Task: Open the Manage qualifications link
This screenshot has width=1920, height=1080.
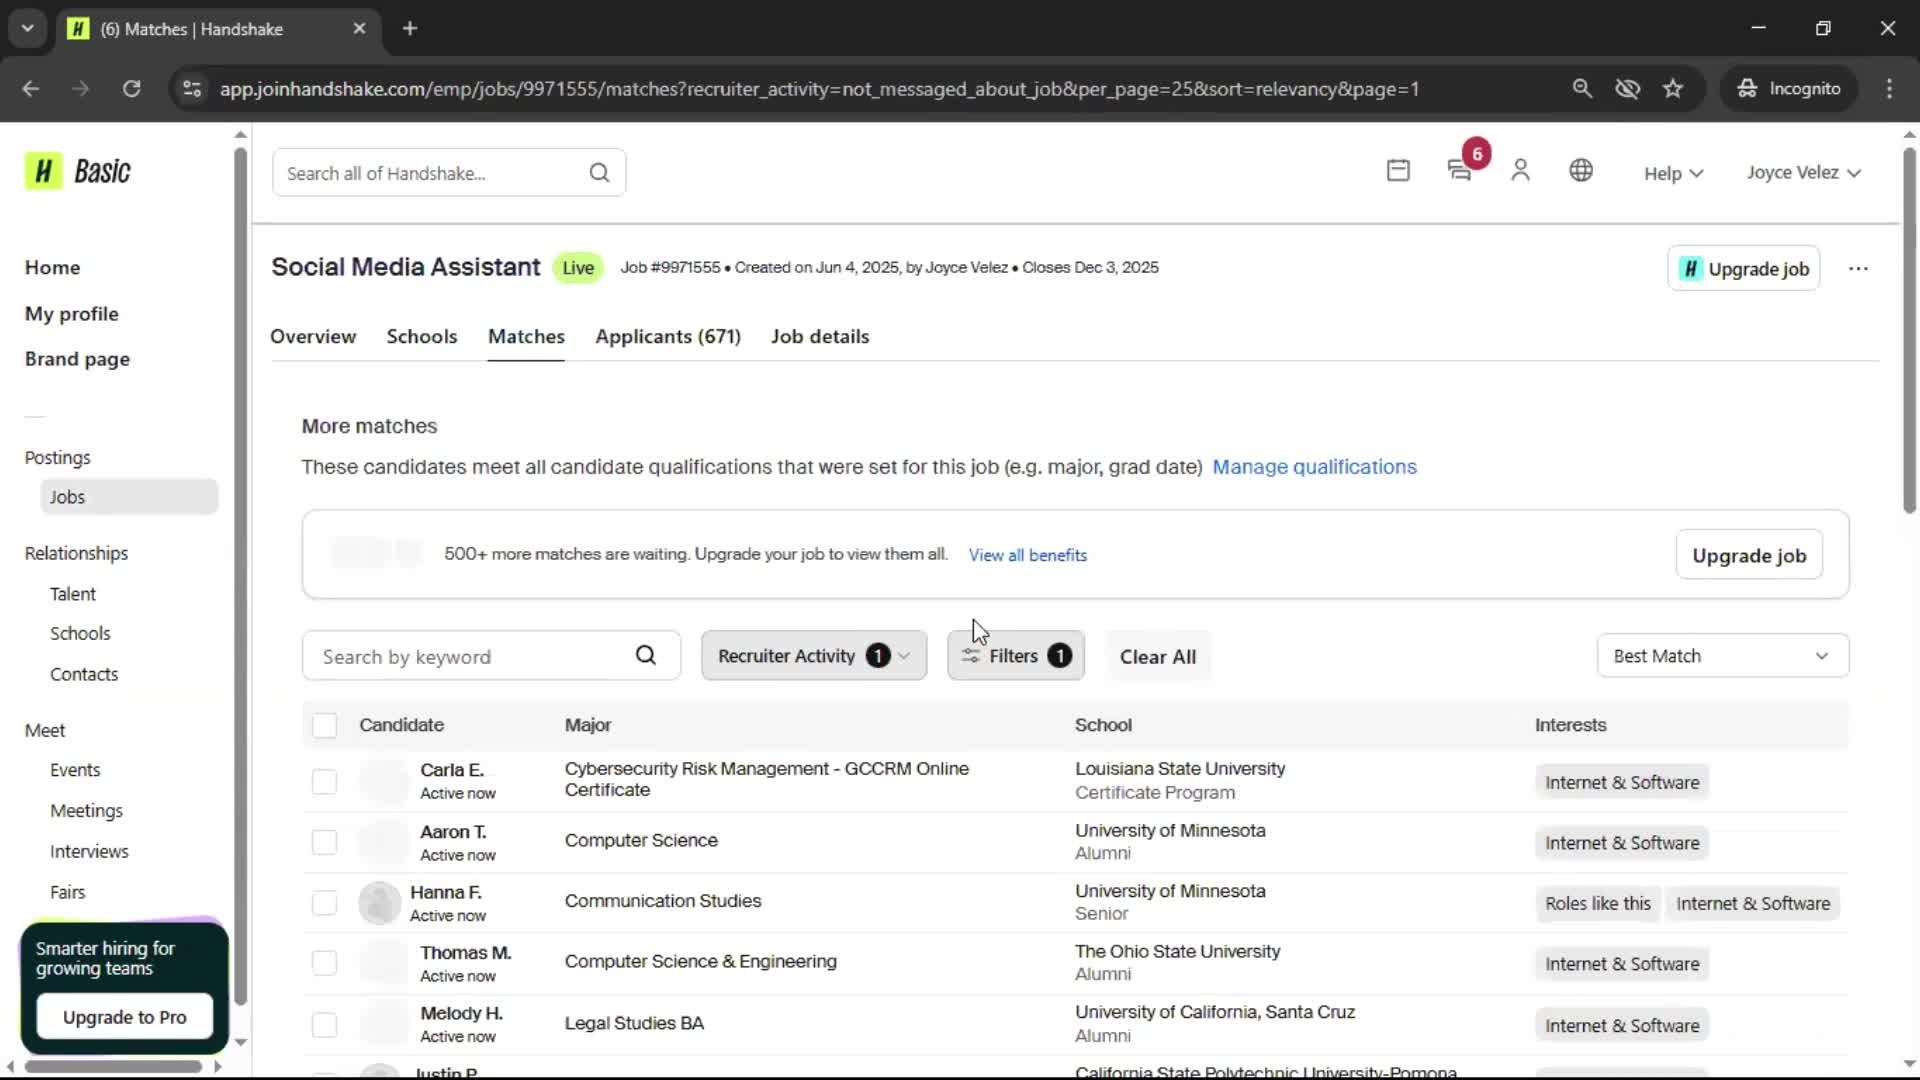Action: [x=1314, y=466]
